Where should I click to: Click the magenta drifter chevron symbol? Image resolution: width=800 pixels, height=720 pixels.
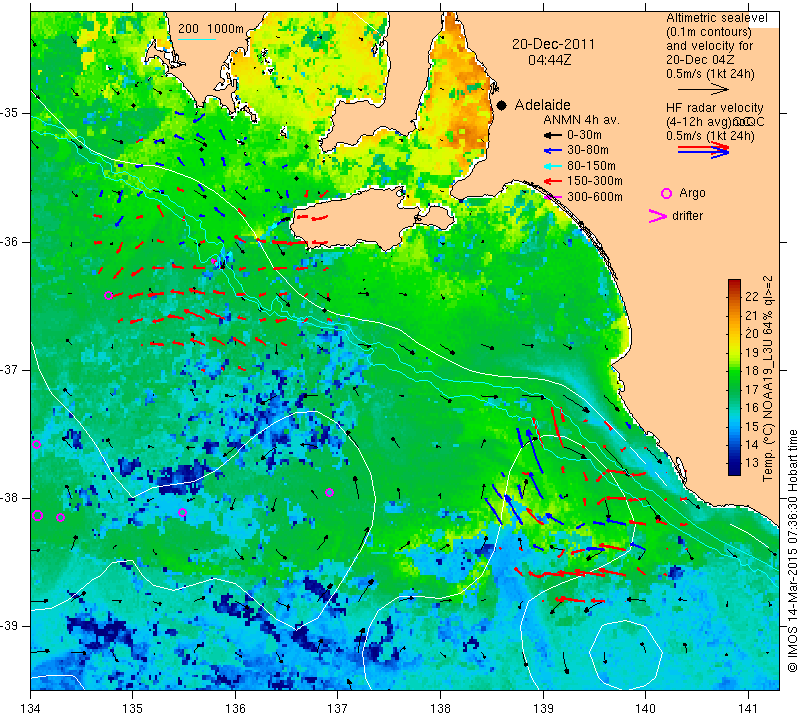658,216
